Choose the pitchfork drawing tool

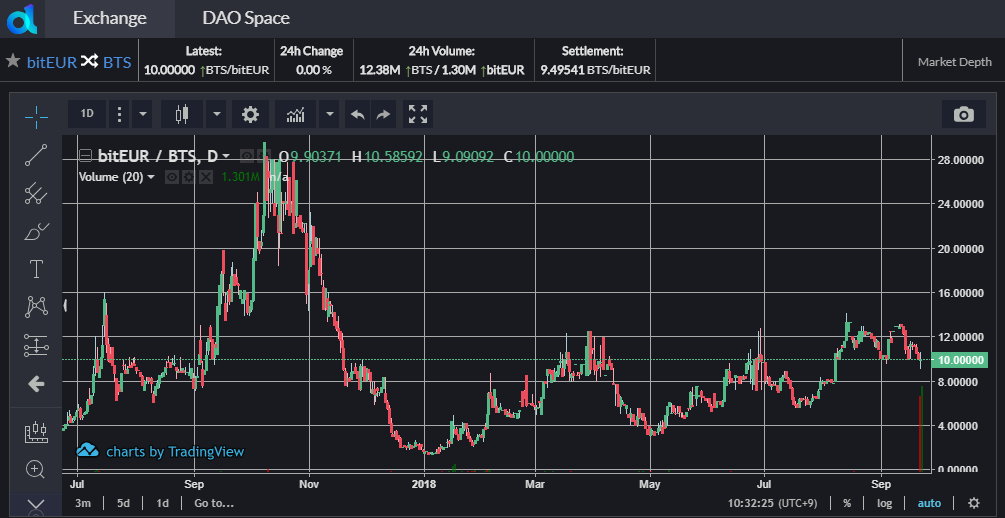(36, 193)
